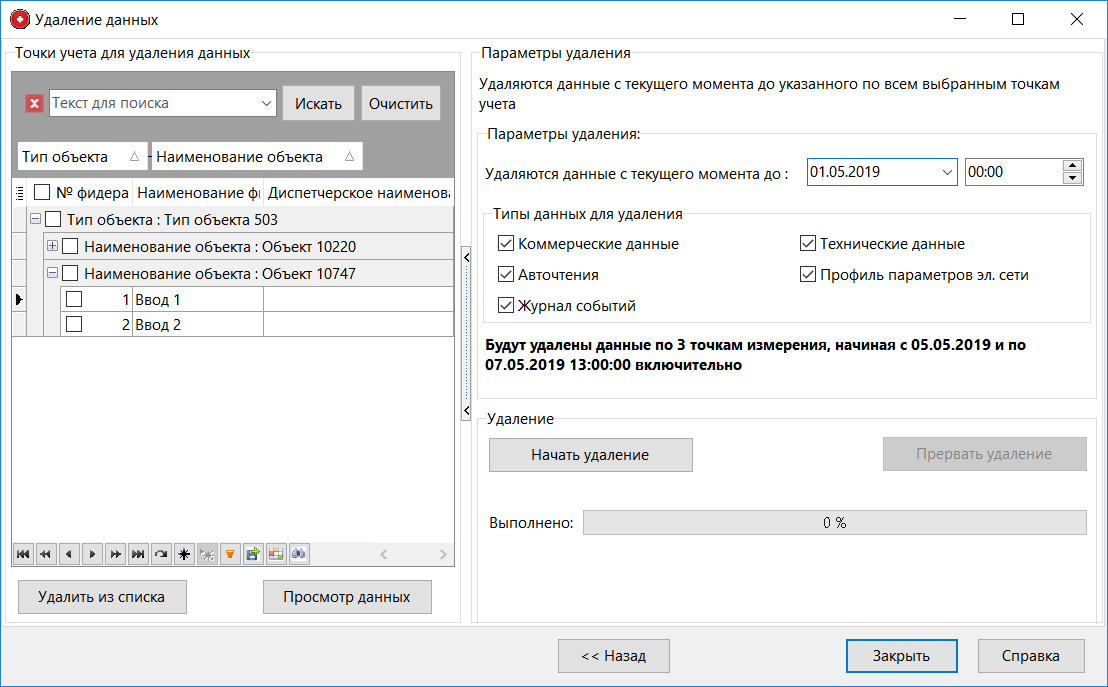Step to the next record
Image resolution: width=1108 pixels, height=687 pixels.
tap(91, 554)
